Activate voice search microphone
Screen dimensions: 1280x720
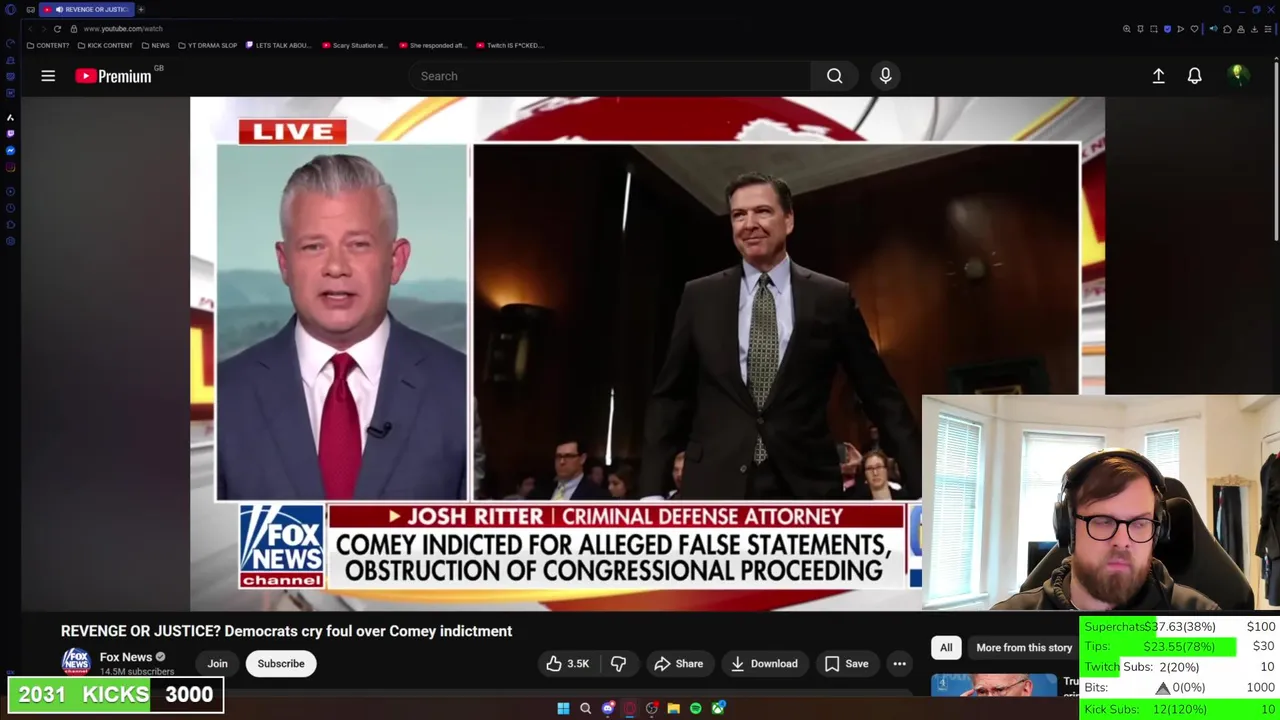tap(885, 76)
